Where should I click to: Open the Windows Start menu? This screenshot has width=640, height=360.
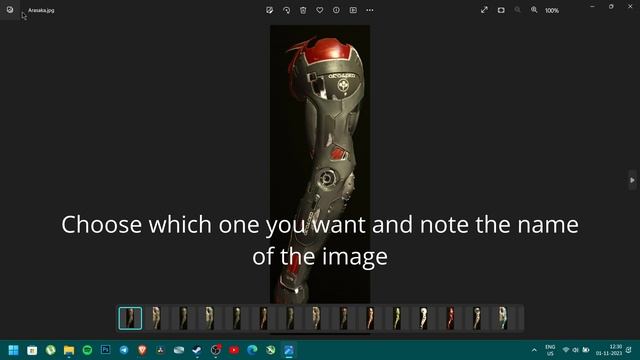point(13,350)
